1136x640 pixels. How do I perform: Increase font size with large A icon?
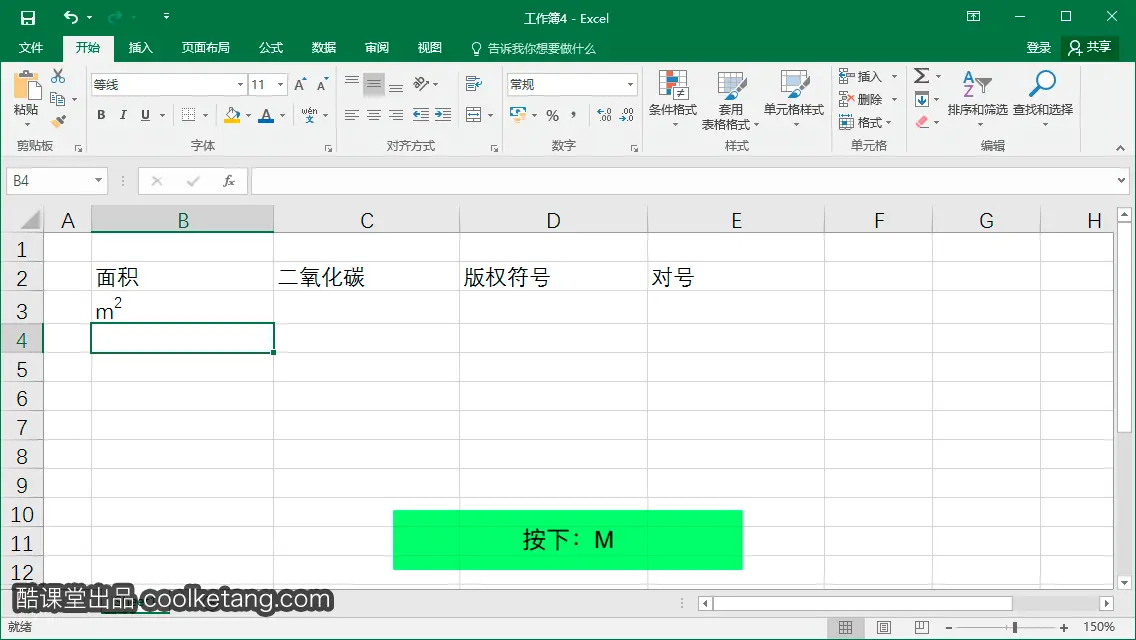[x=300, y=84]
